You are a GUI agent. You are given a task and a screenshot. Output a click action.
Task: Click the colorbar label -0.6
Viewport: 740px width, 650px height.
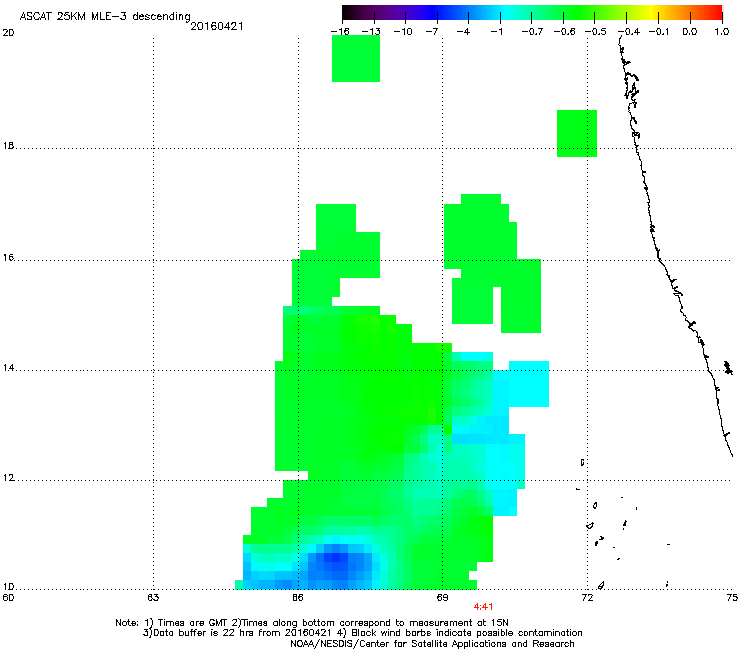564,32
